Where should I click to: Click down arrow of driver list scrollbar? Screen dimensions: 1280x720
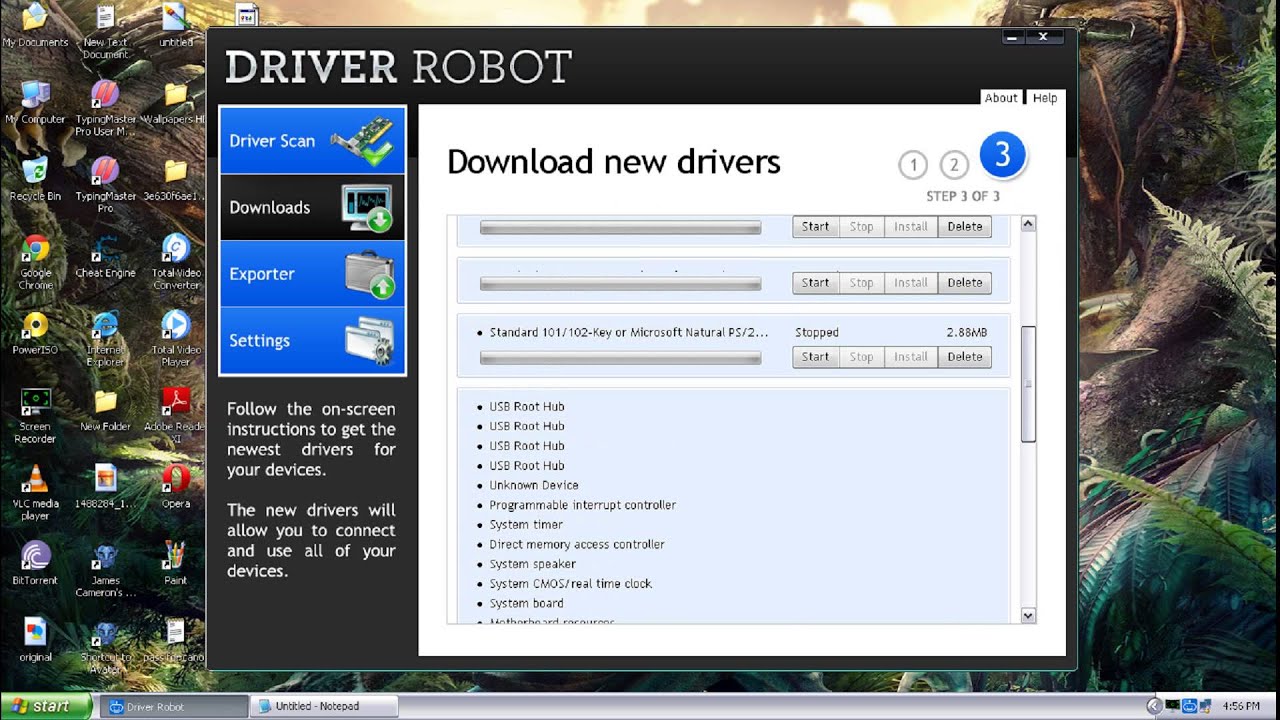1028,615
